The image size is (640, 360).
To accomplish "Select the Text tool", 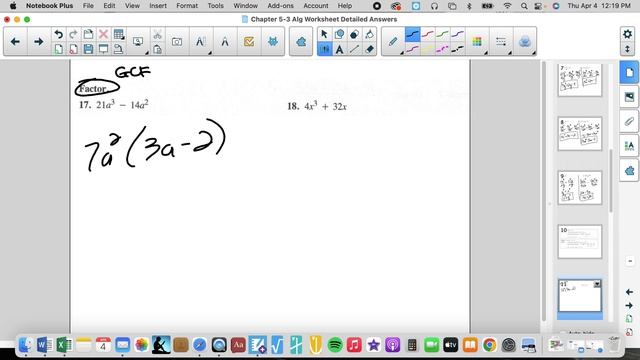I will click(x=339, y=49).
